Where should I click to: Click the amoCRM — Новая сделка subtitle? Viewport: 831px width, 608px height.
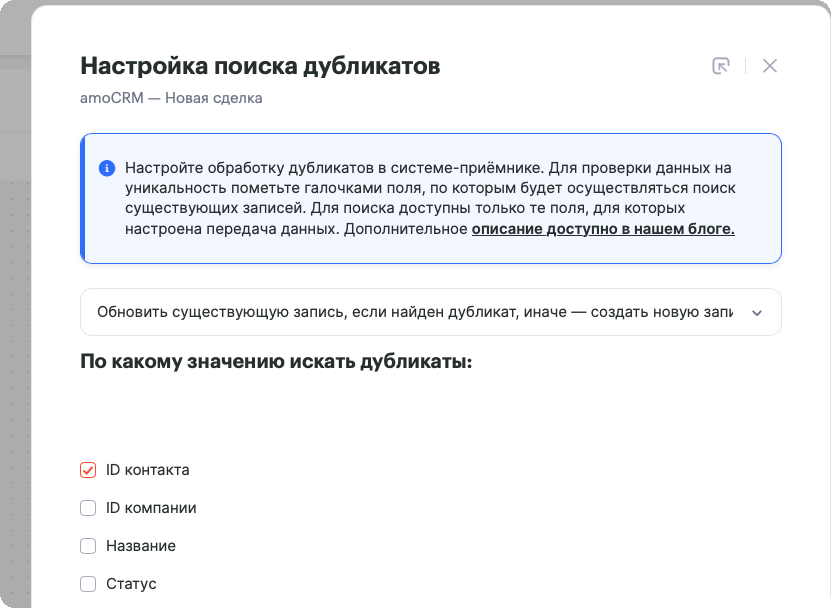click(171, 98)
